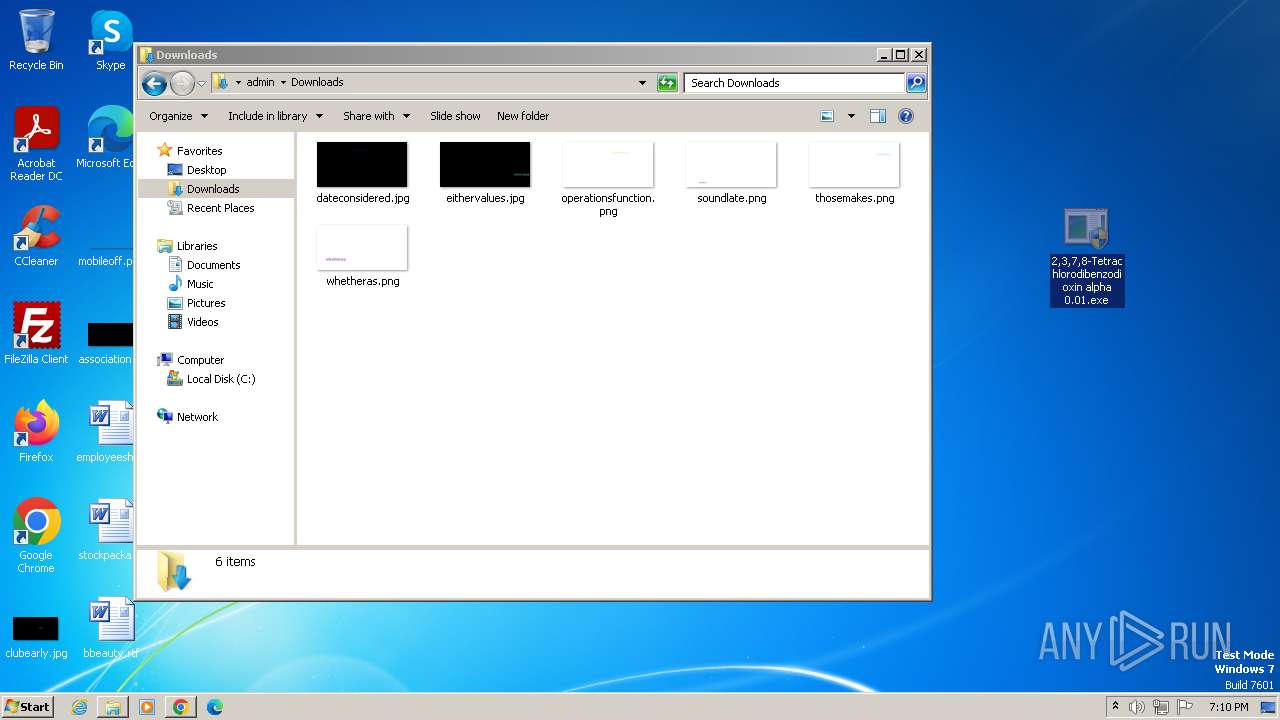
Task: Open the view options dropdown arrow
Action: (x=851, y=116)
